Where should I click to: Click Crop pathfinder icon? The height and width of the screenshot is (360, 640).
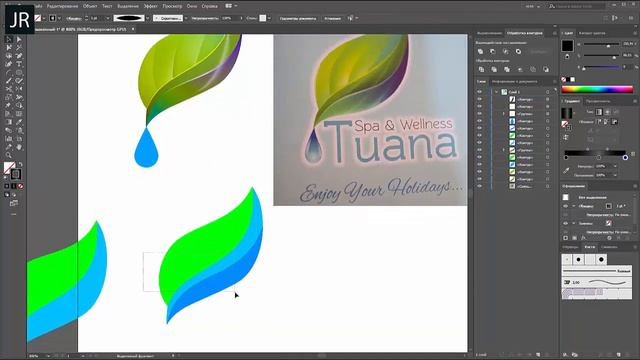click(520, 70)
